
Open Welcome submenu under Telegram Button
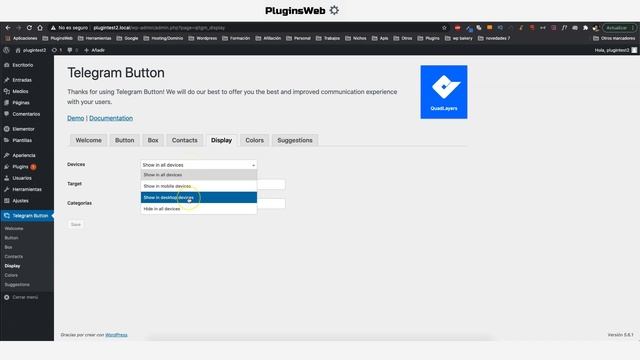pyautogui.click(x=14, y=229)
